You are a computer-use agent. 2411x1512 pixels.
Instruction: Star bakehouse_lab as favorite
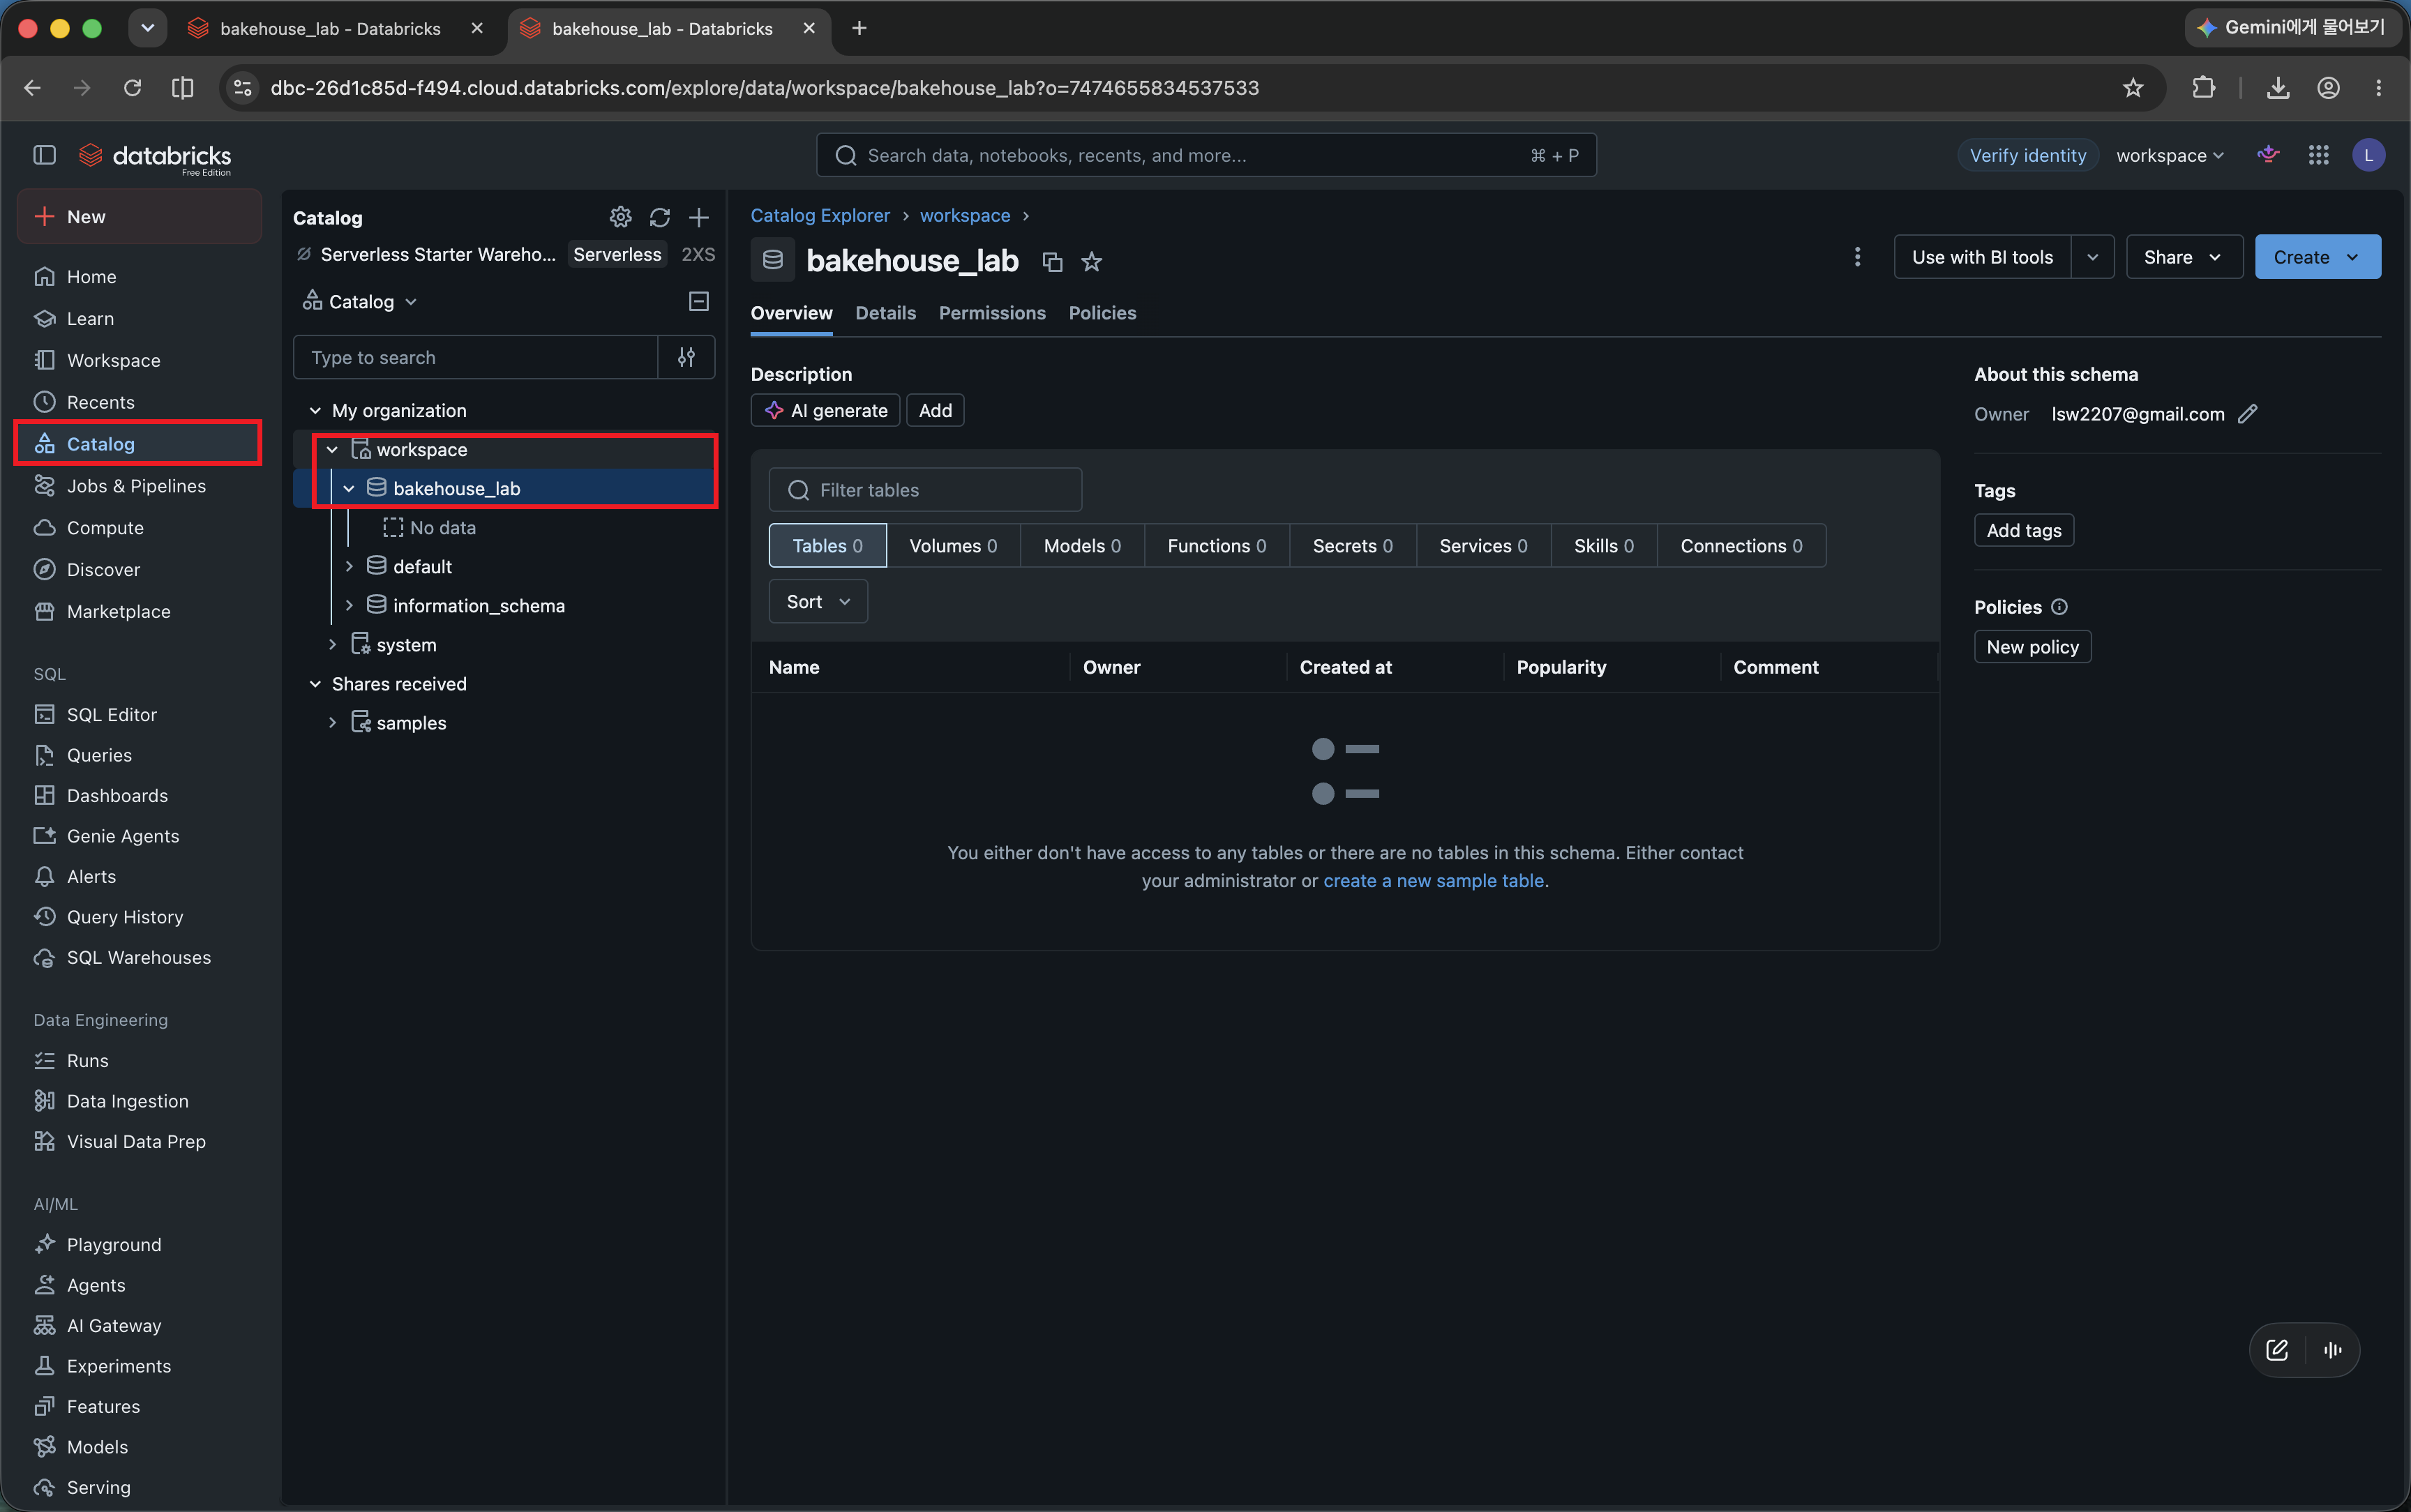pos(1092,262)
